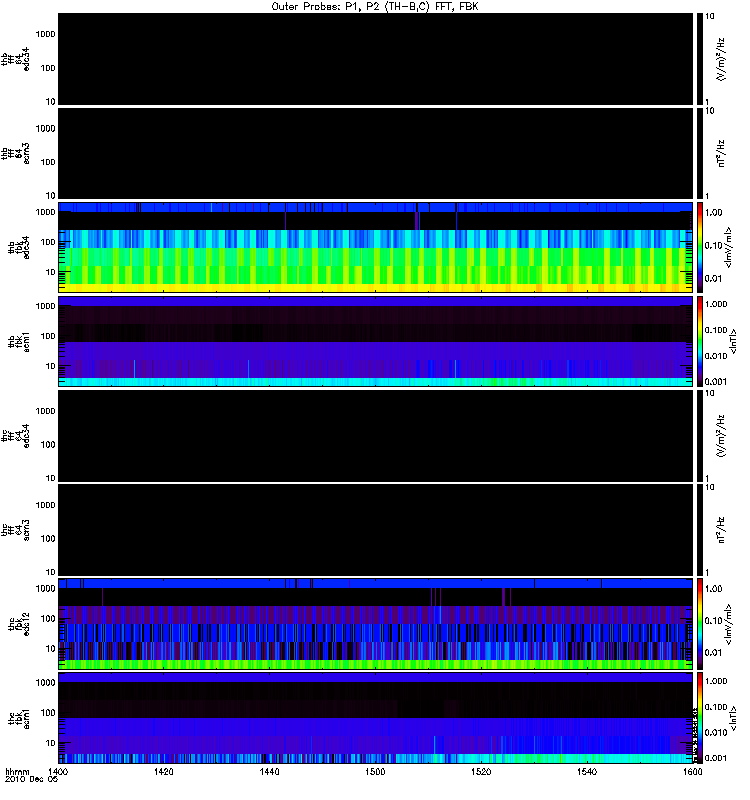Click the 1520 time axis label

click(481, 771)
